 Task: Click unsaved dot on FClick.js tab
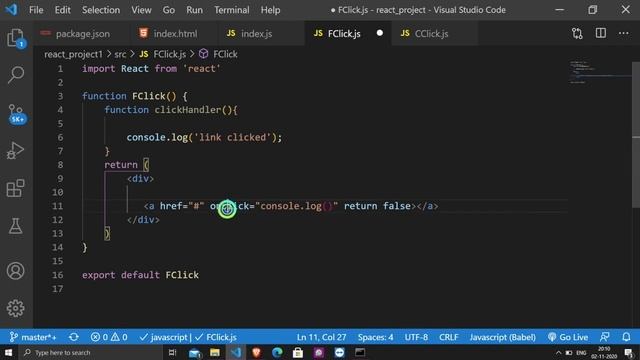click(380, 33)
